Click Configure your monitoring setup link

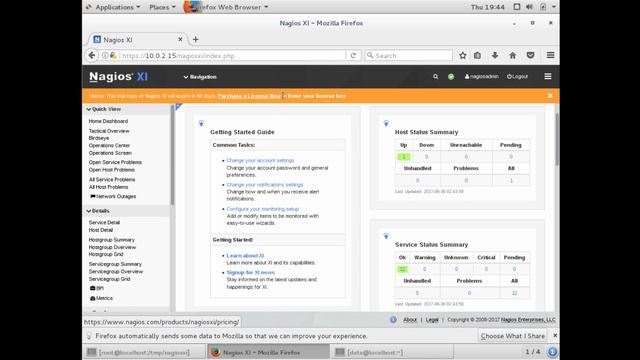263,209
